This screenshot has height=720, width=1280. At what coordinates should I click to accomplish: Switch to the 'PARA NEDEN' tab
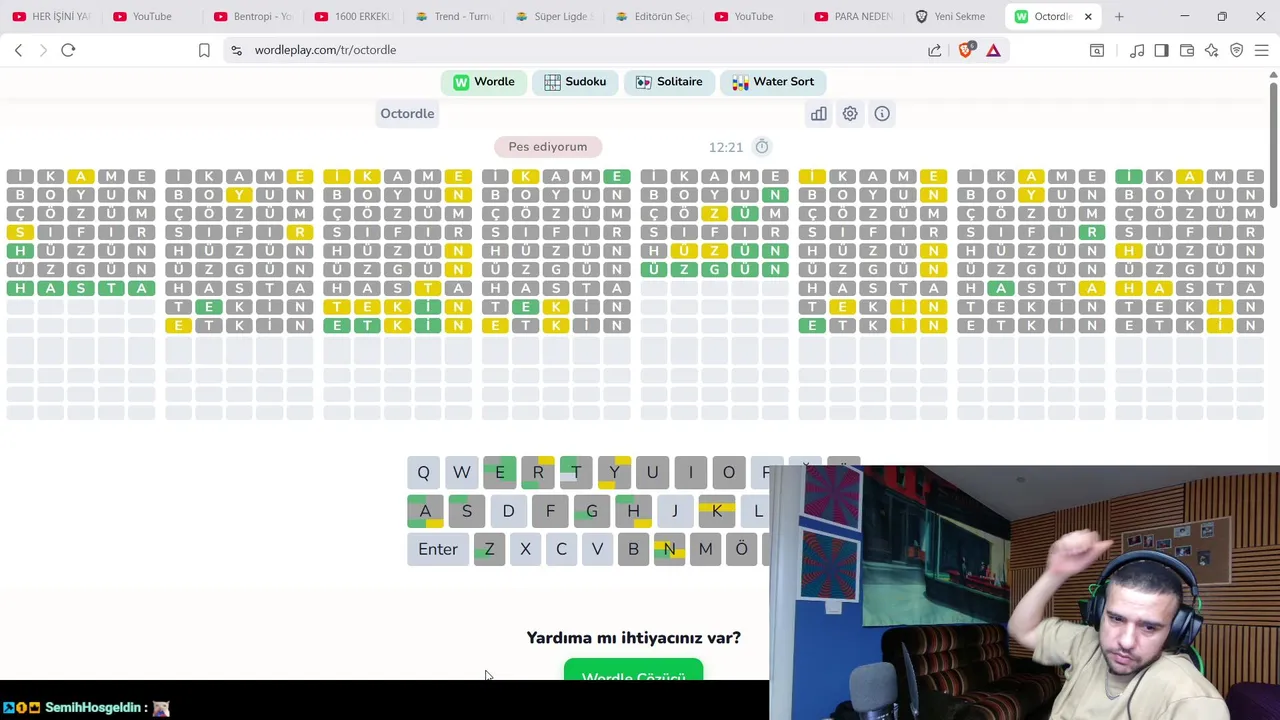(x=852, y=16)
